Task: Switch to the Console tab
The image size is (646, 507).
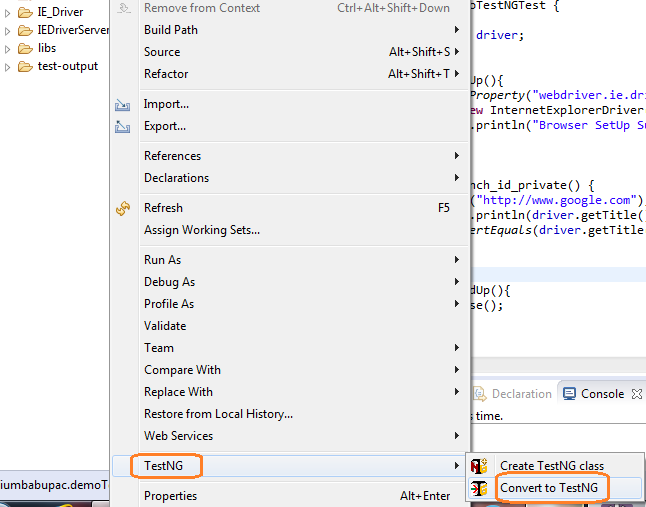Action: pyautogui.click(x=602, y=394)
